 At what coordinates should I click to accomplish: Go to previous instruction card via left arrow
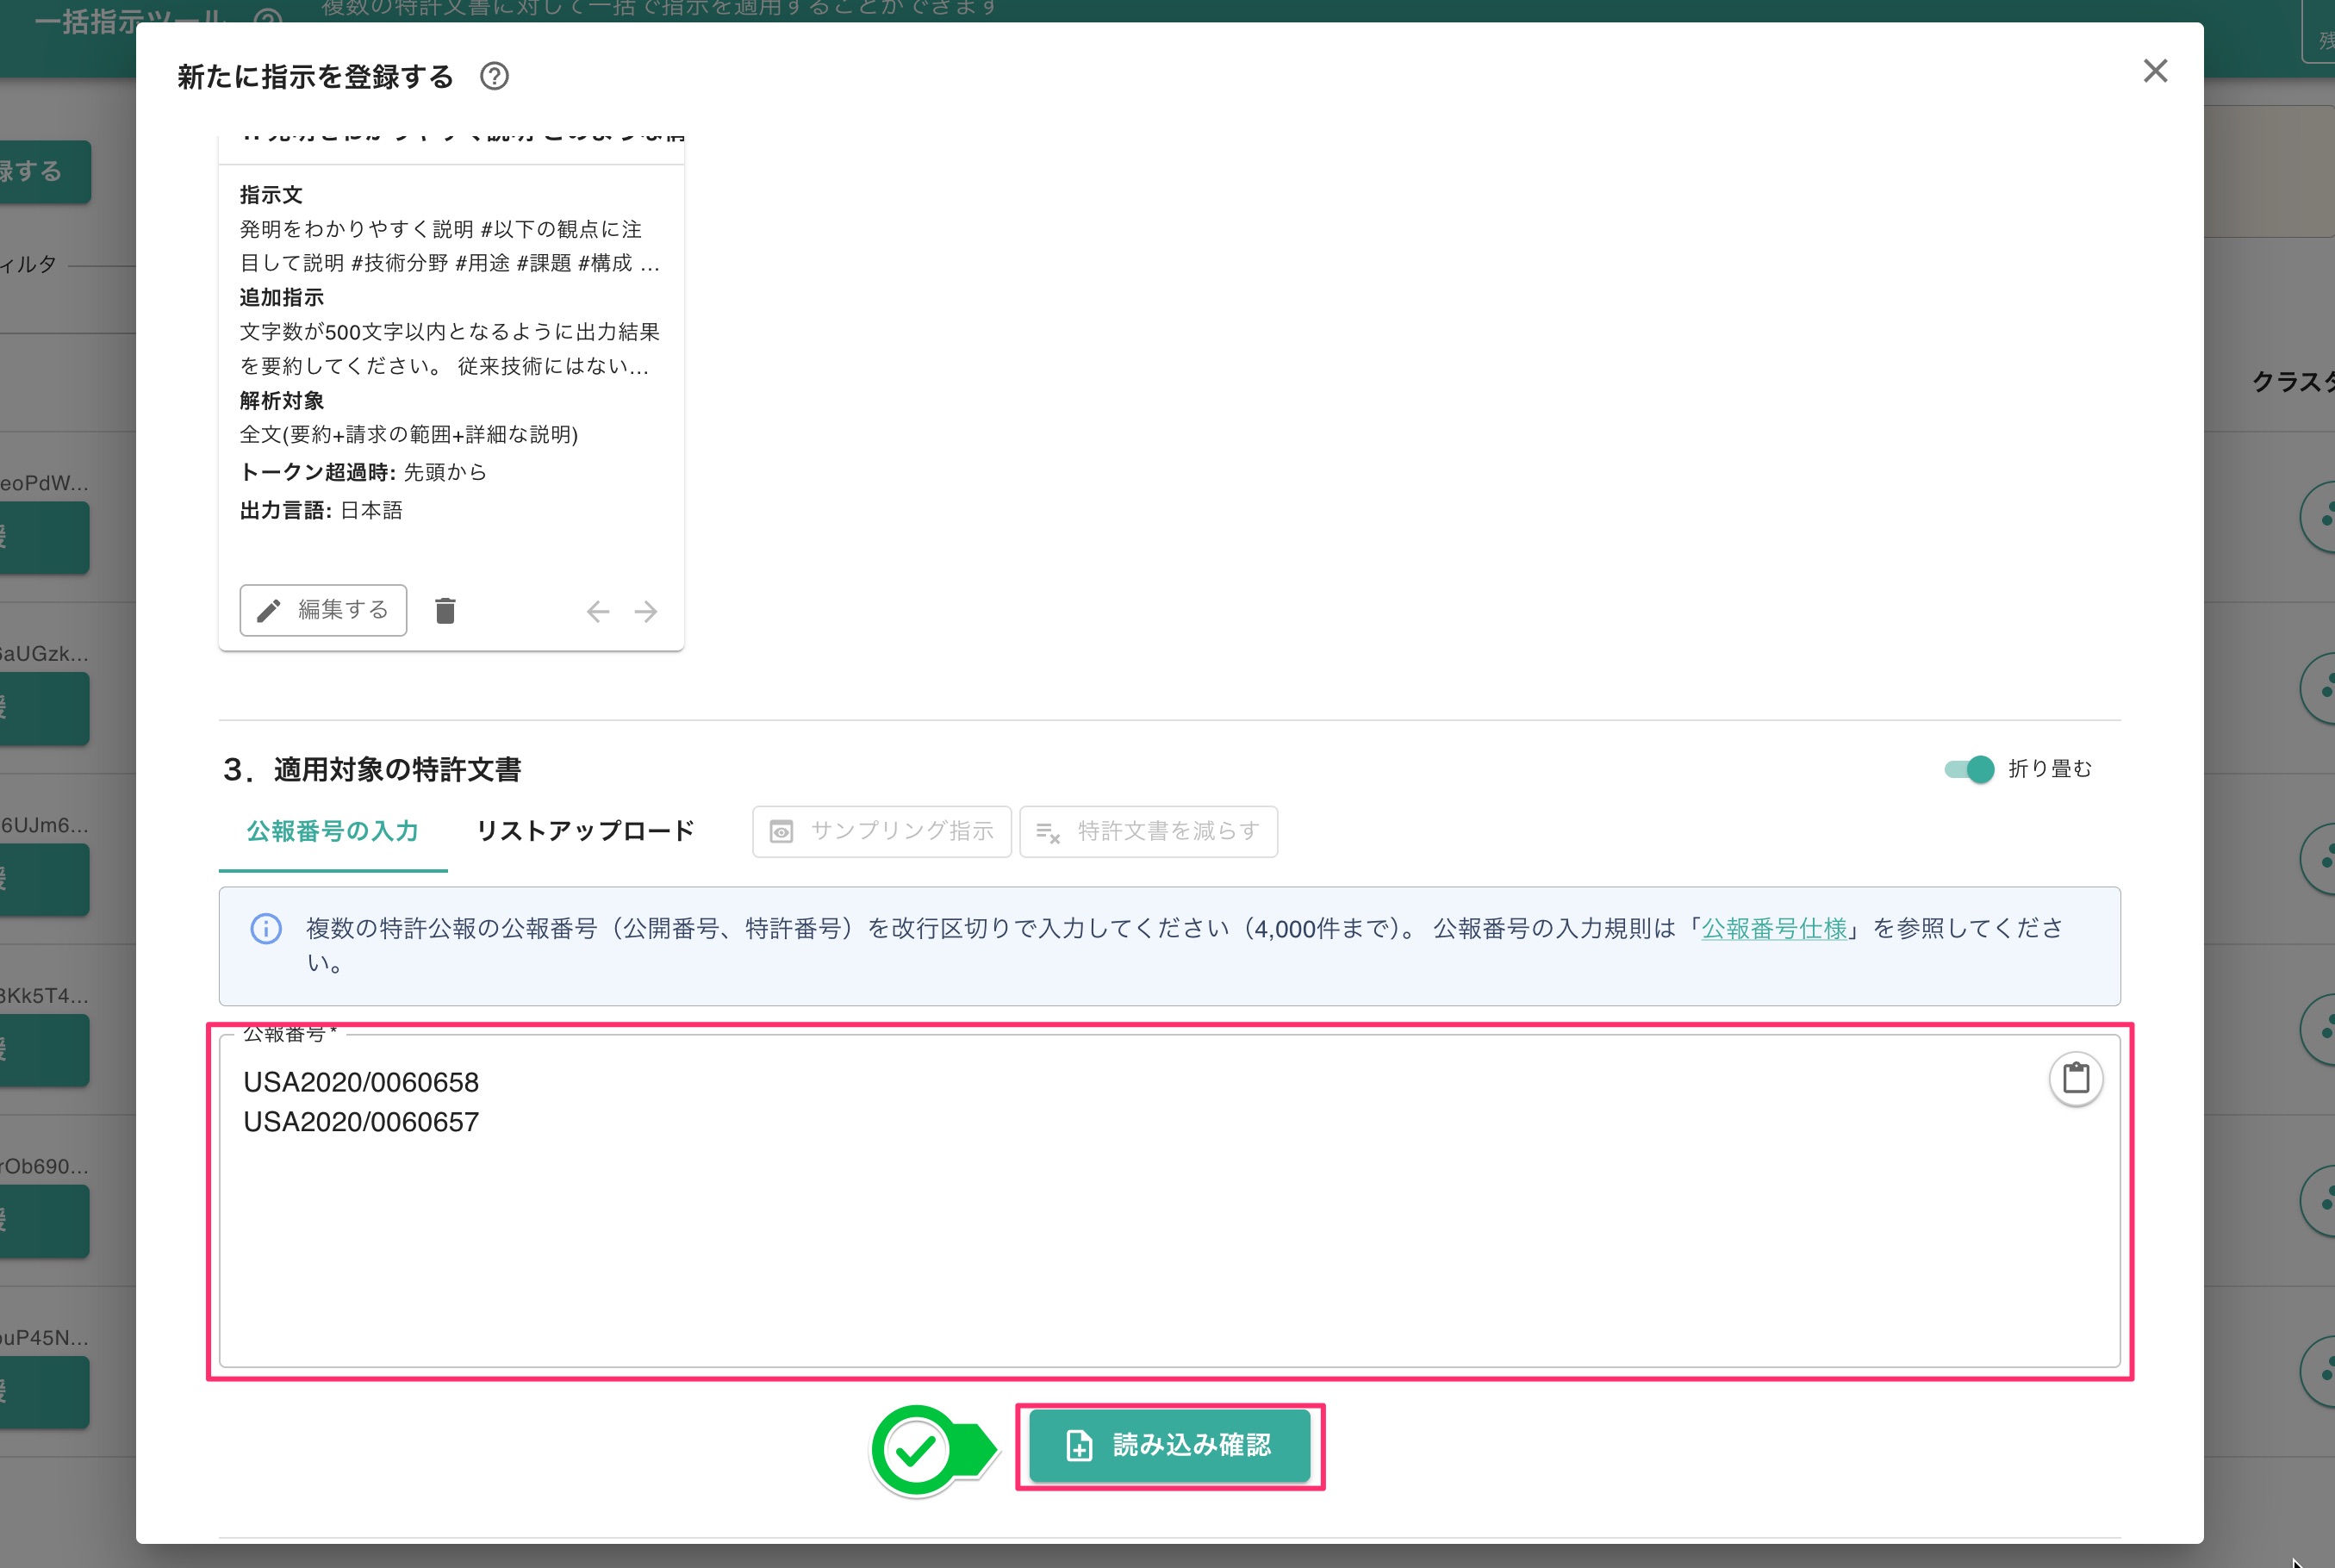[x=597, y=611]
